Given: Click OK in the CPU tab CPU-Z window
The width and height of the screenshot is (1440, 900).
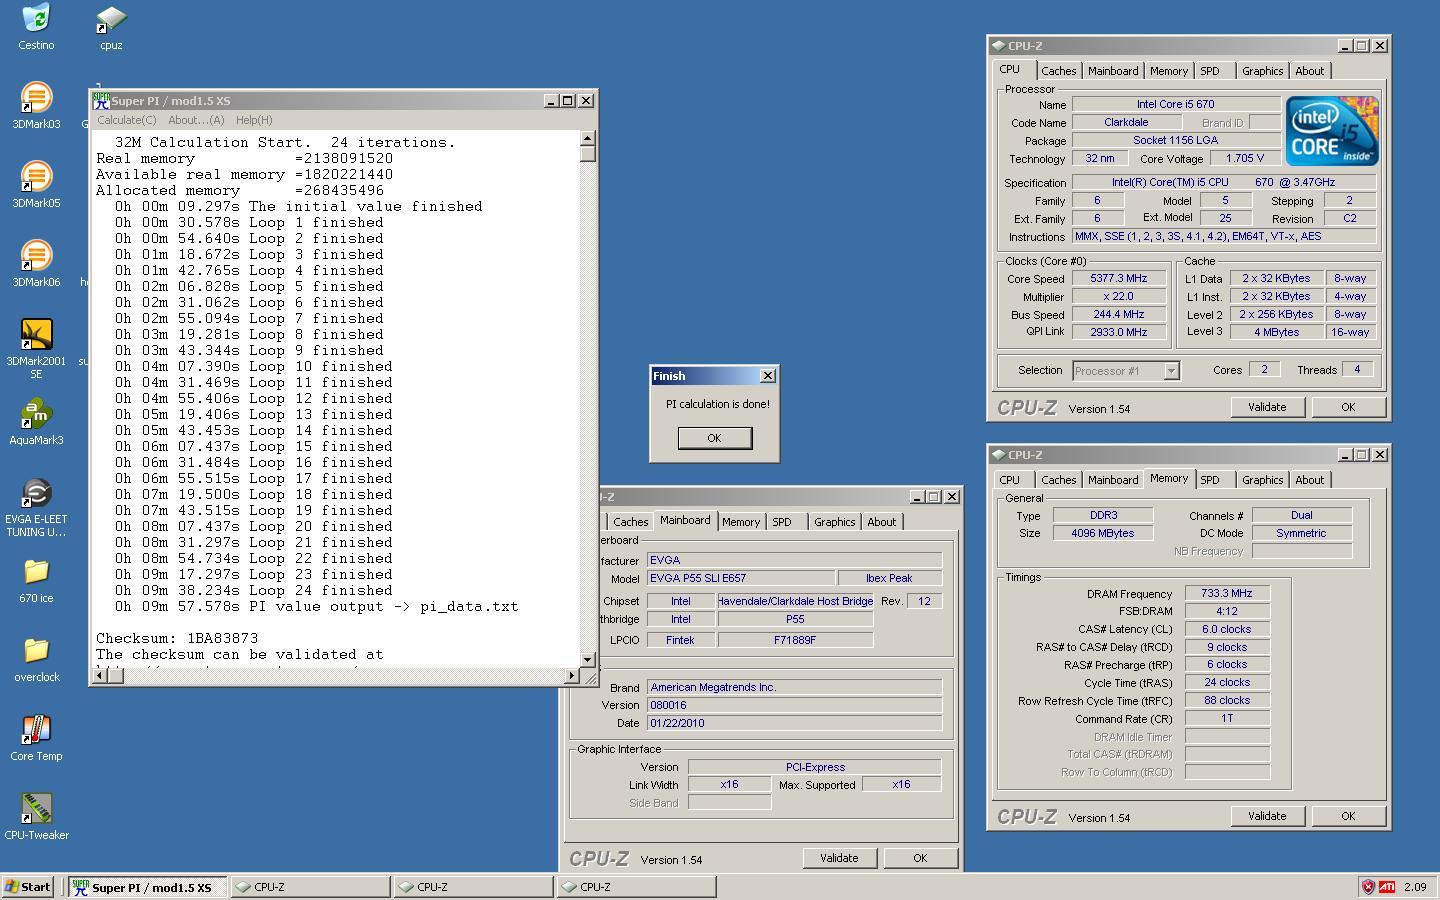Looking at the screenshot, I should pyautogui.click(x=1348, y=407).
